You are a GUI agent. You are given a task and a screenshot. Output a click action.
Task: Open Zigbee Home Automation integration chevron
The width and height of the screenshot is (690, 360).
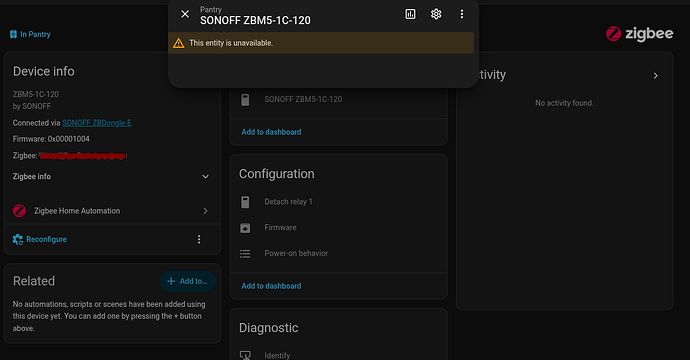coord(205,211)
